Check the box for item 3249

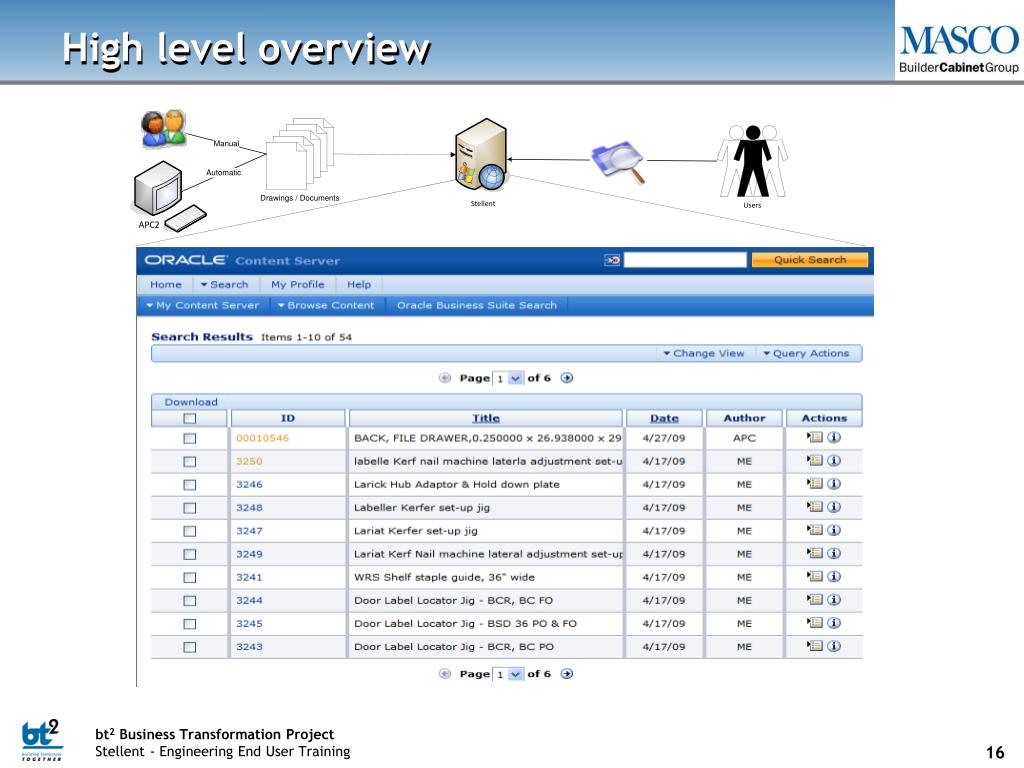tap(189, 554)
